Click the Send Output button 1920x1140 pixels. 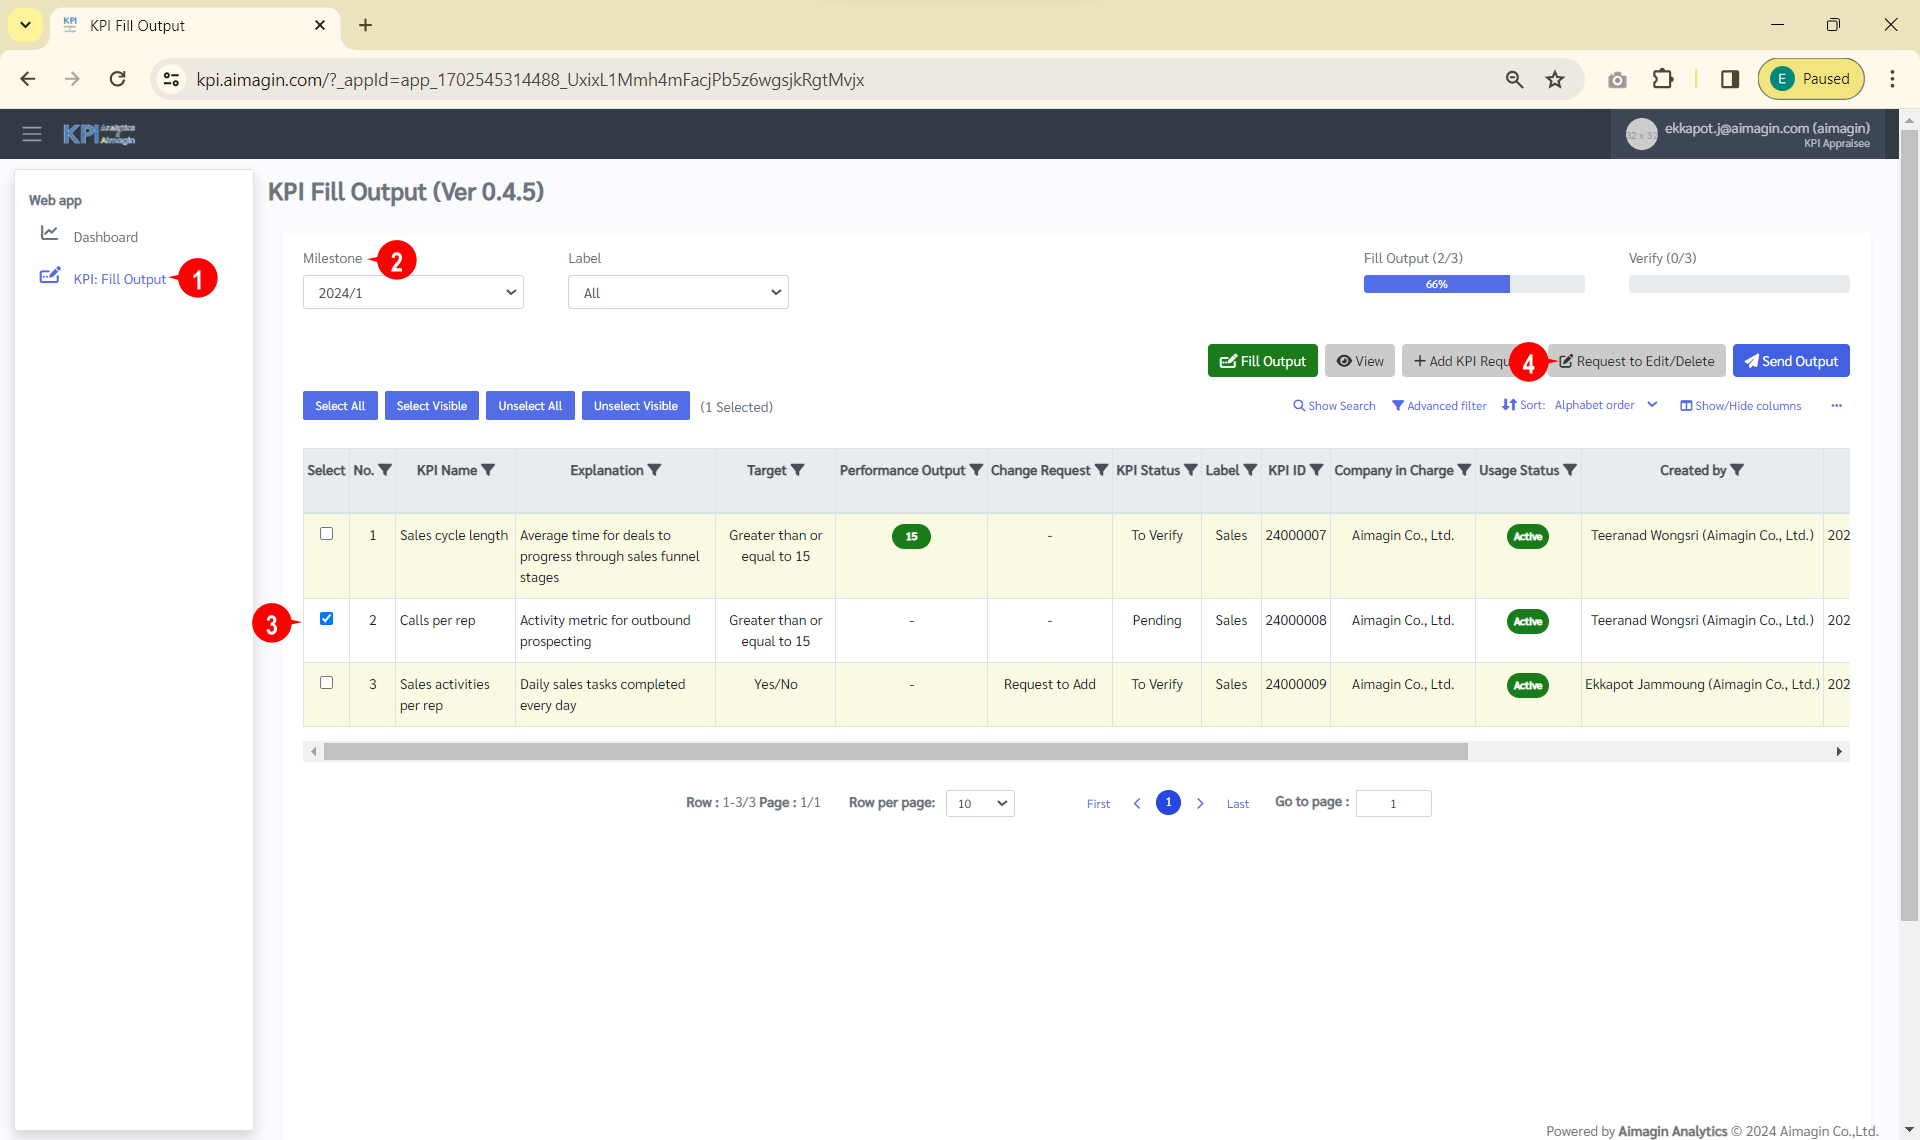coord(1790,361)
